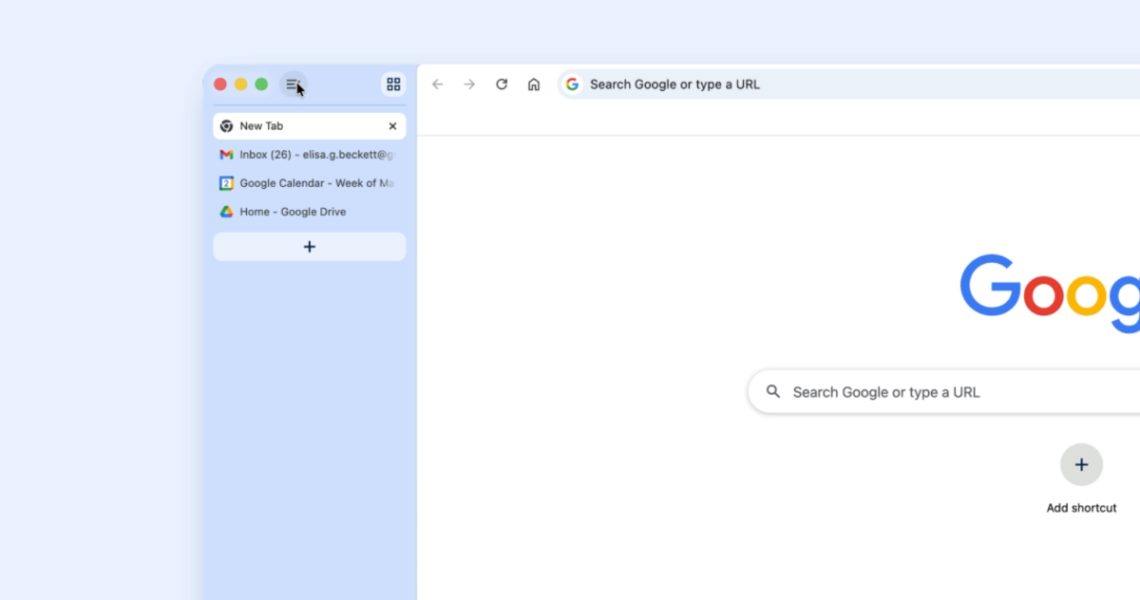Enter full screen with the green button
The height and width of the screenshot is (600, 1140).
pos(261,85)
